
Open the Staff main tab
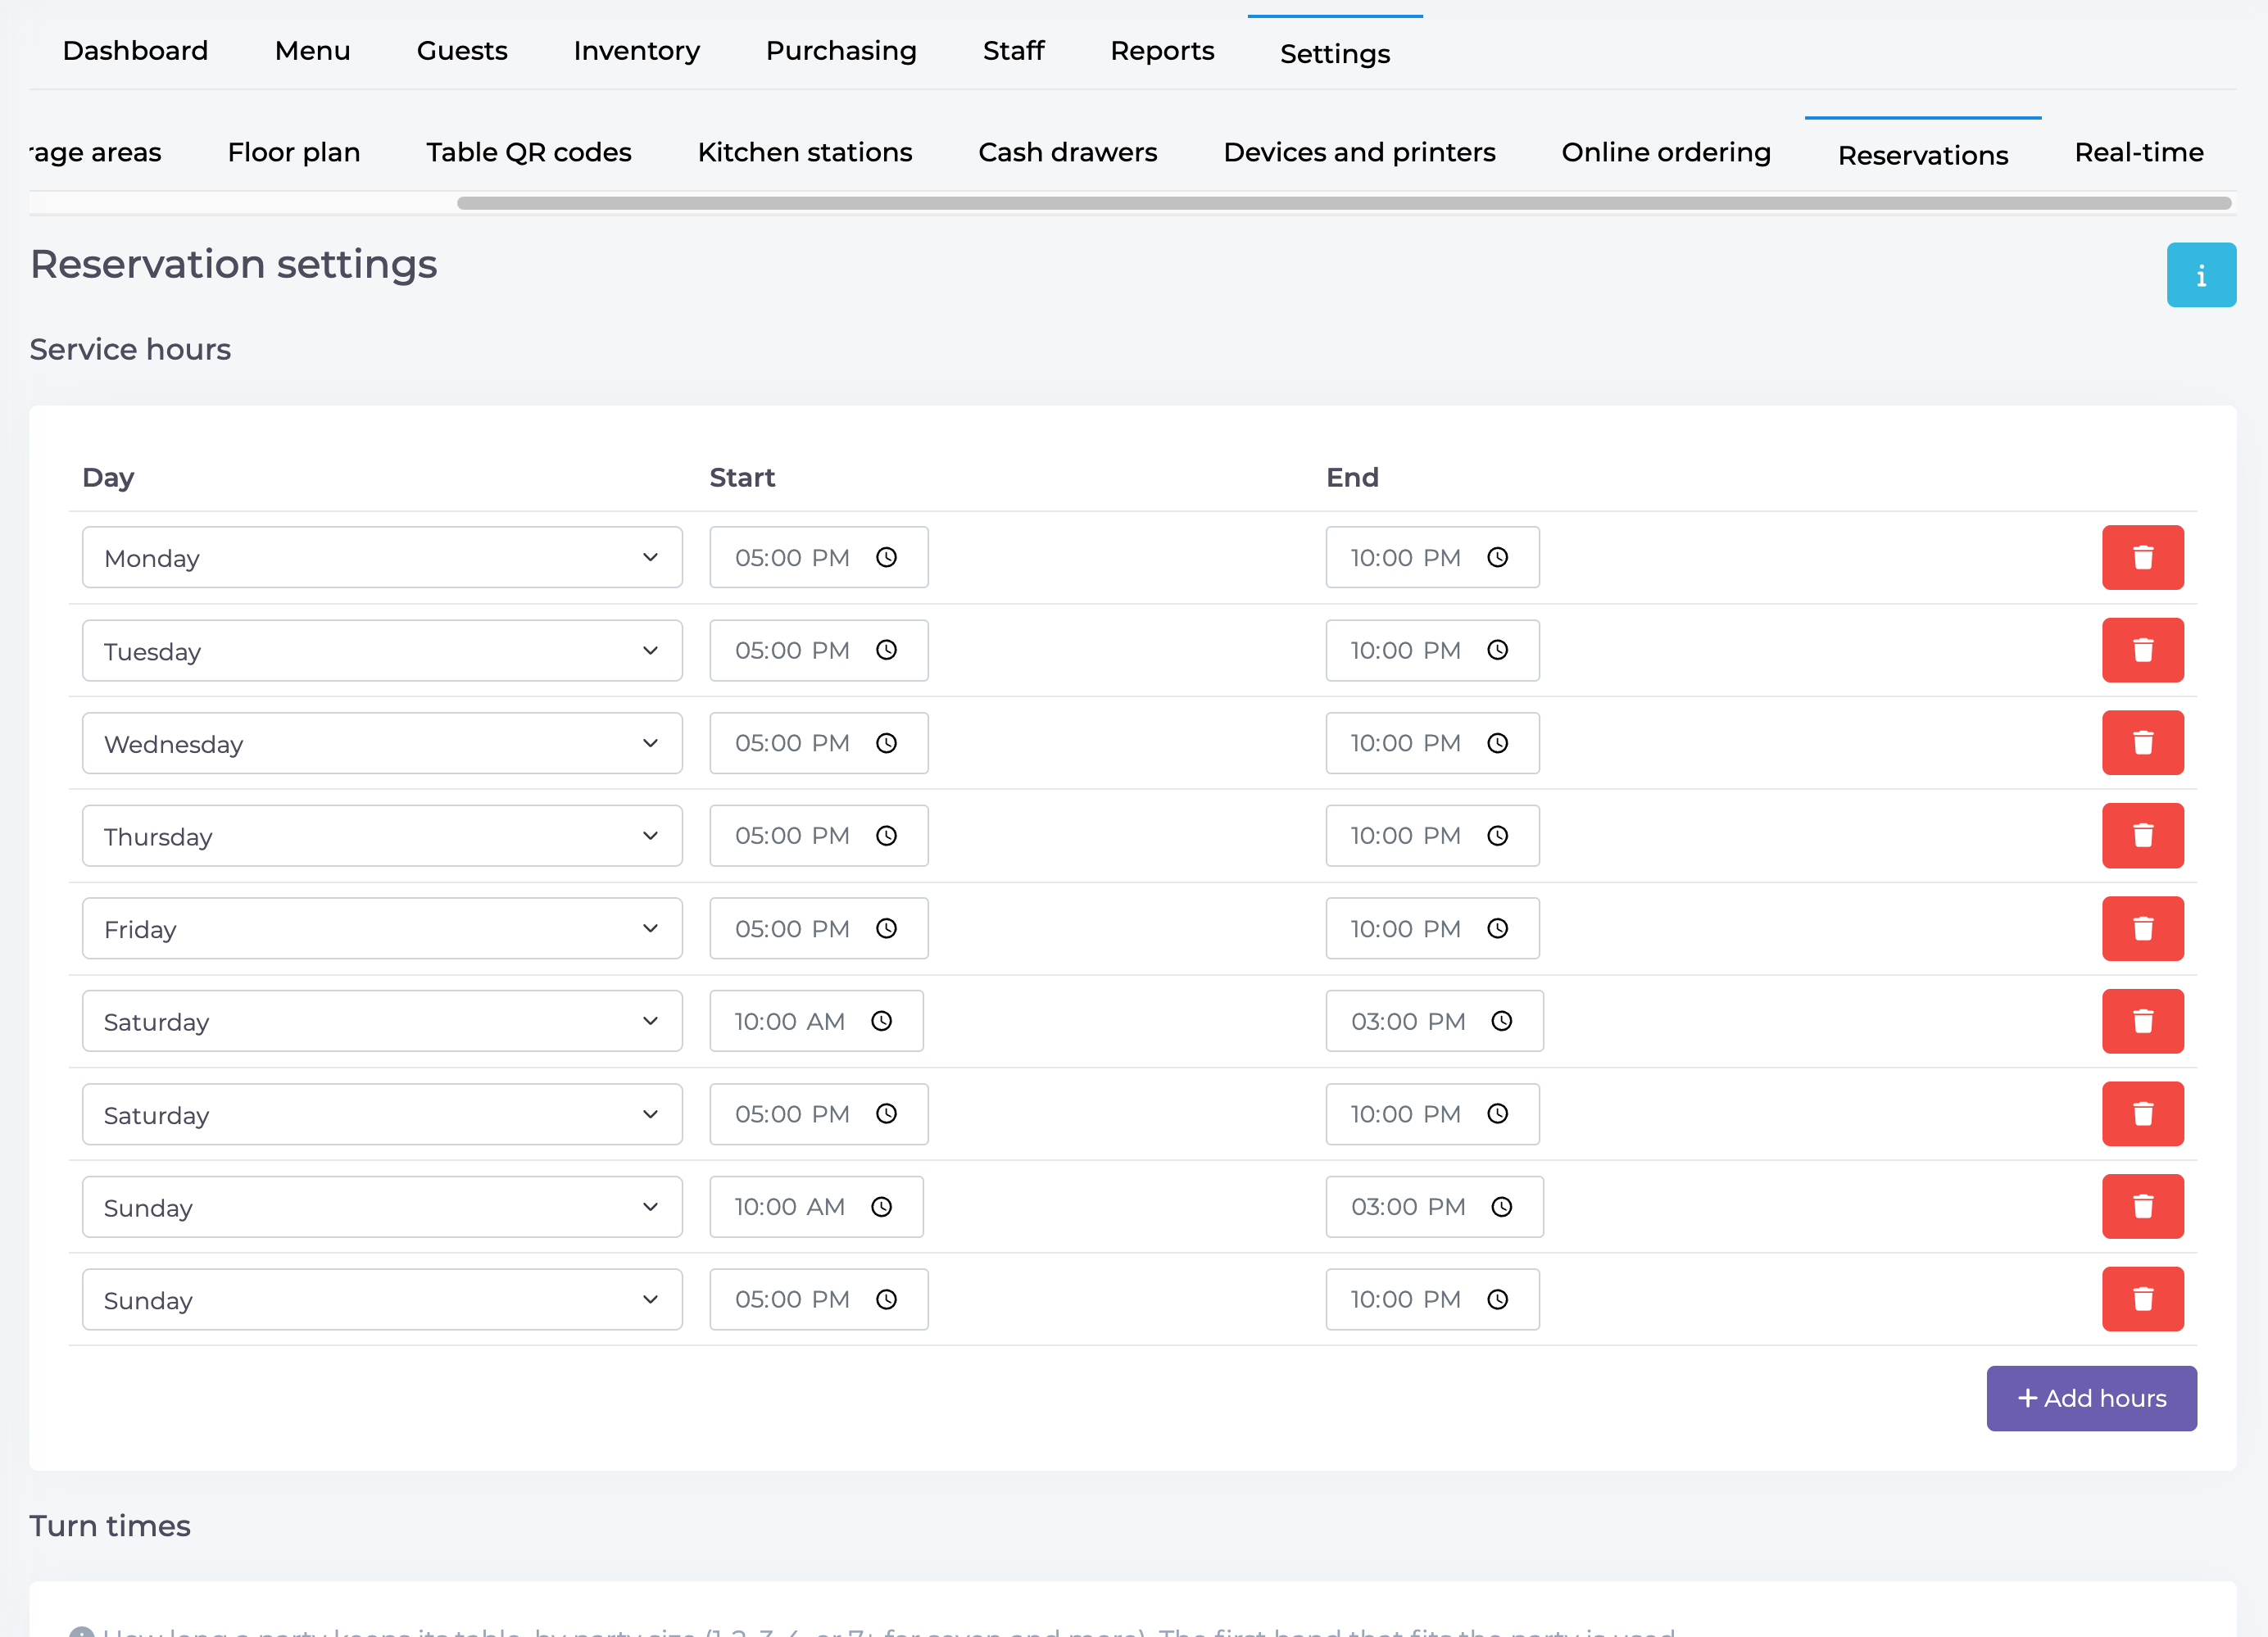[1013, 51]
